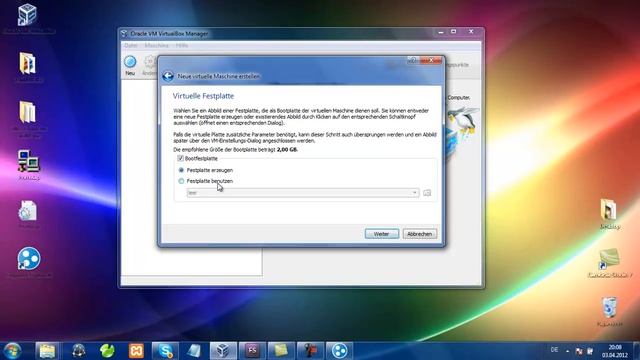The image size is (640, 360).
Task: Click the DE language indicator in tray
Action: (554, 350)
